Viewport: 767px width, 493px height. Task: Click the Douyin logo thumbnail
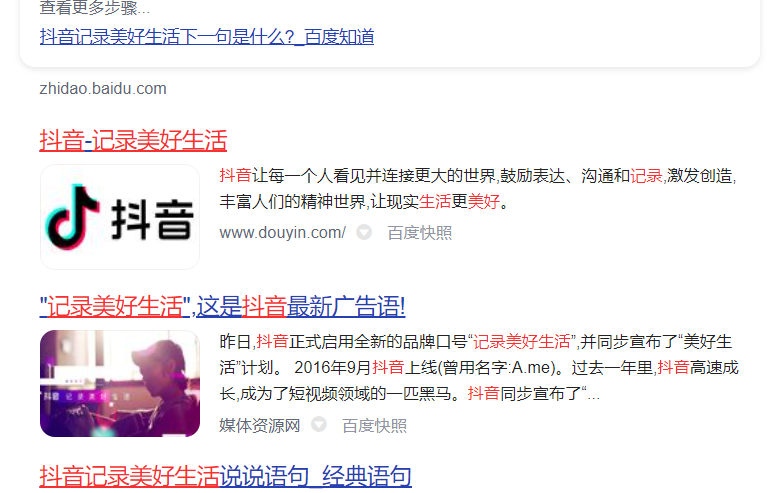click(x=120, y=217)
